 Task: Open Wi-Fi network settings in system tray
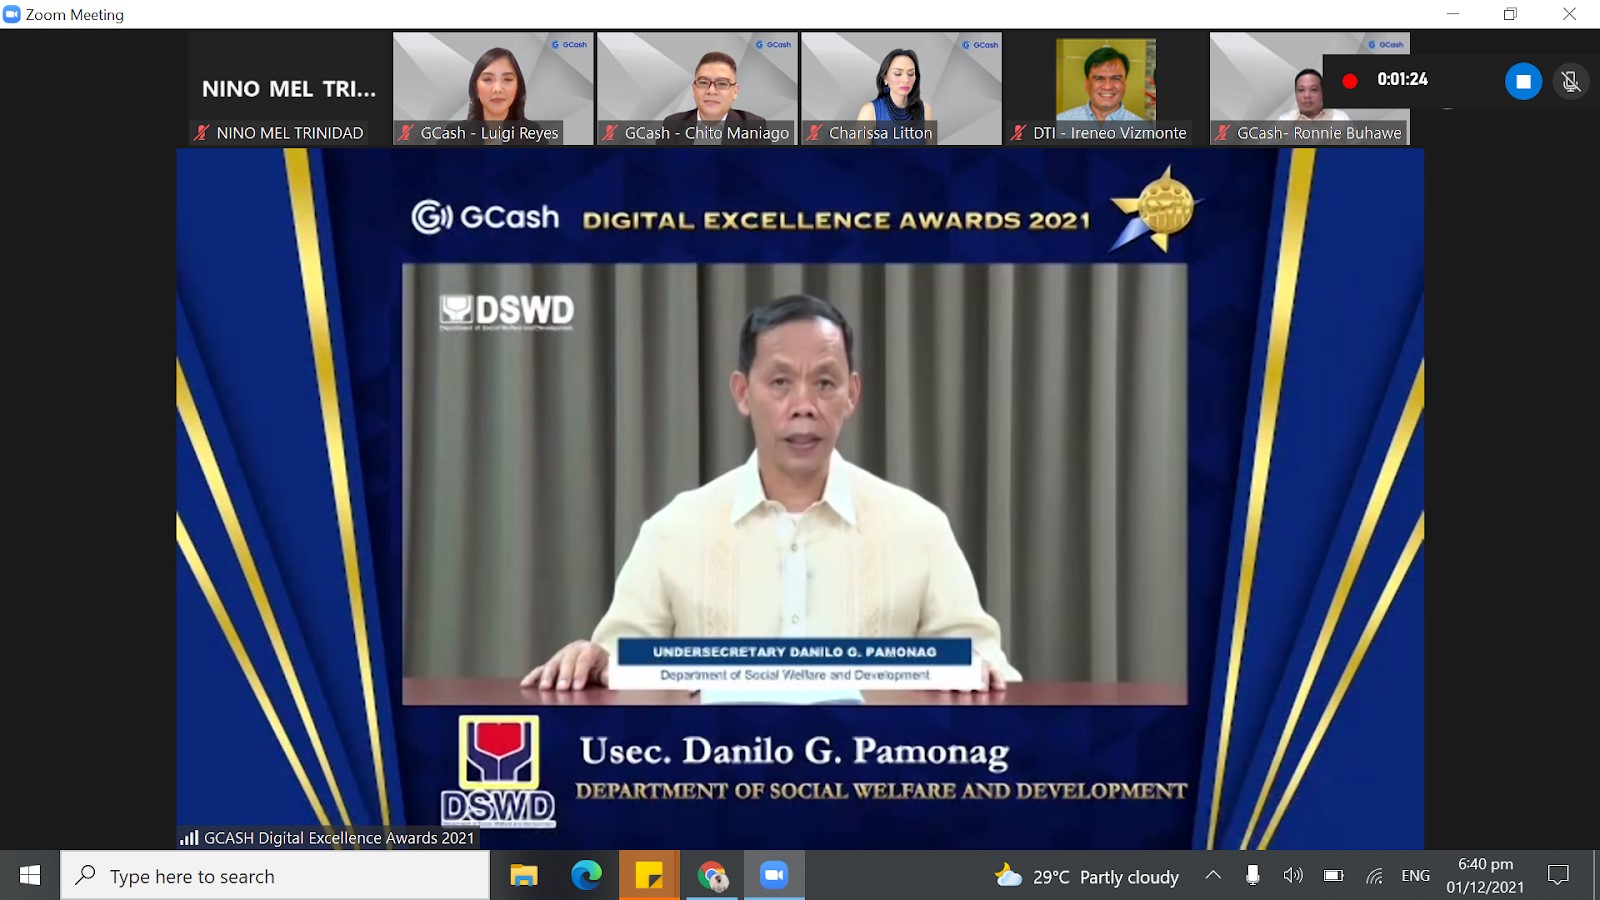(x=1374, y=876)
